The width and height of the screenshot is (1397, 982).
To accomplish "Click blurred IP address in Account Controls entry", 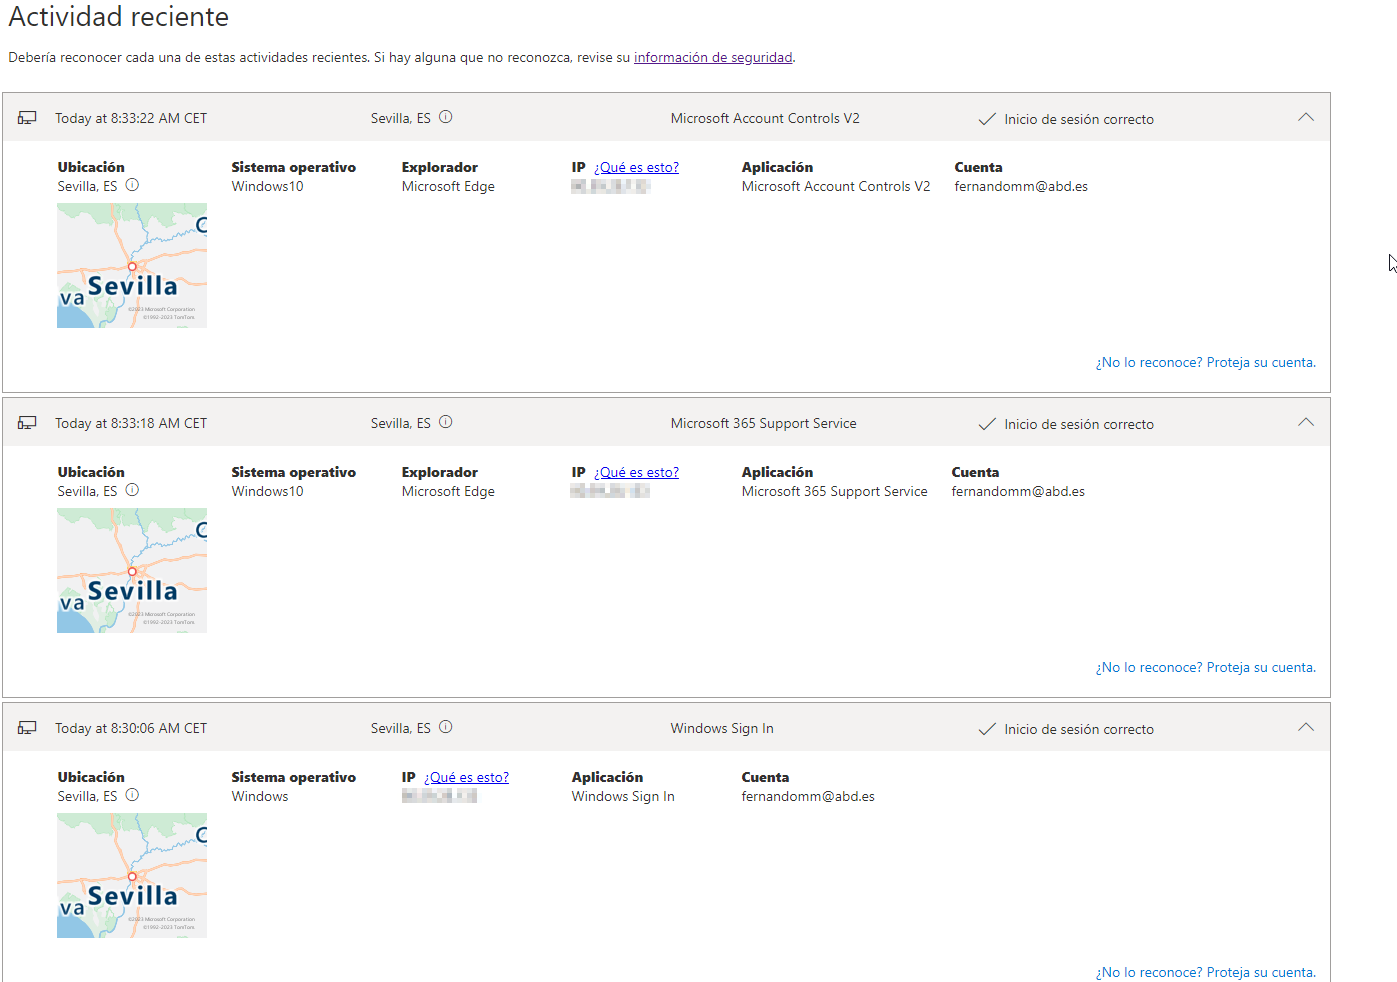I will (x=611, y=186).
